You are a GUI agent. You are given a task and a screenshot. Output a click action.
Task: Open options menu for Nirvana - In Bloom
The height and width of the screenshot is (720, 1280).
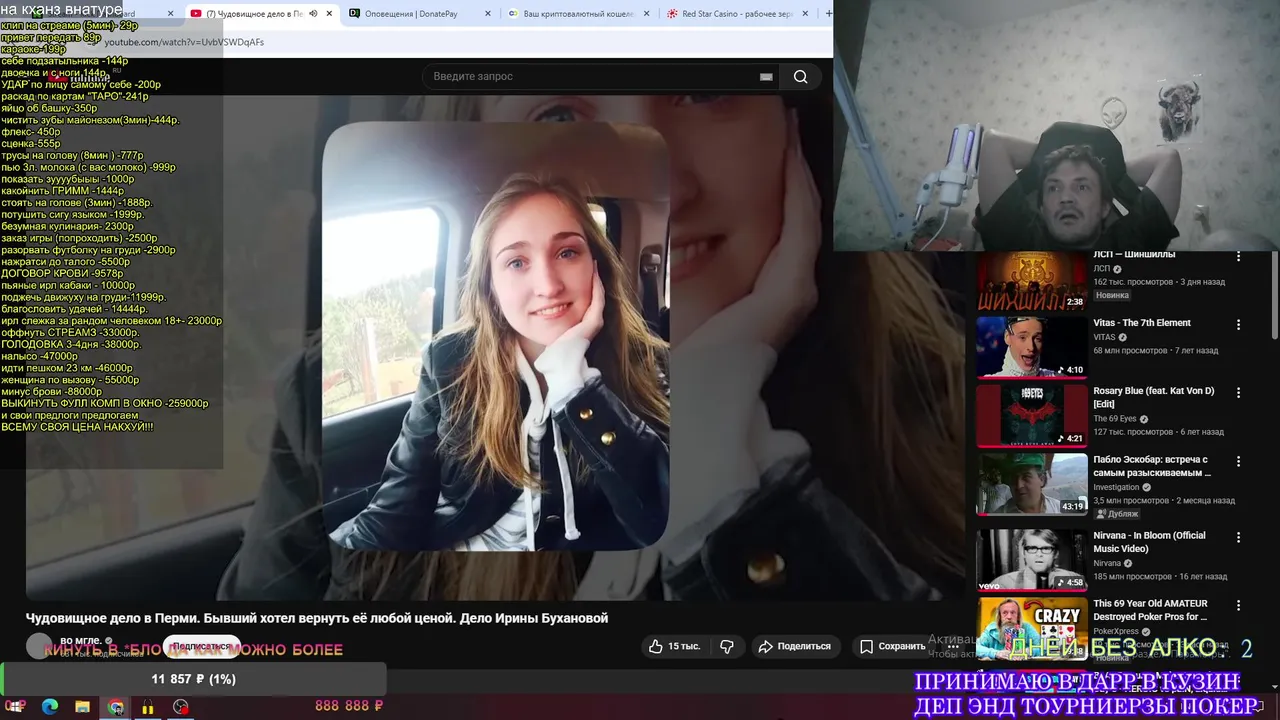click(1238, 537)
